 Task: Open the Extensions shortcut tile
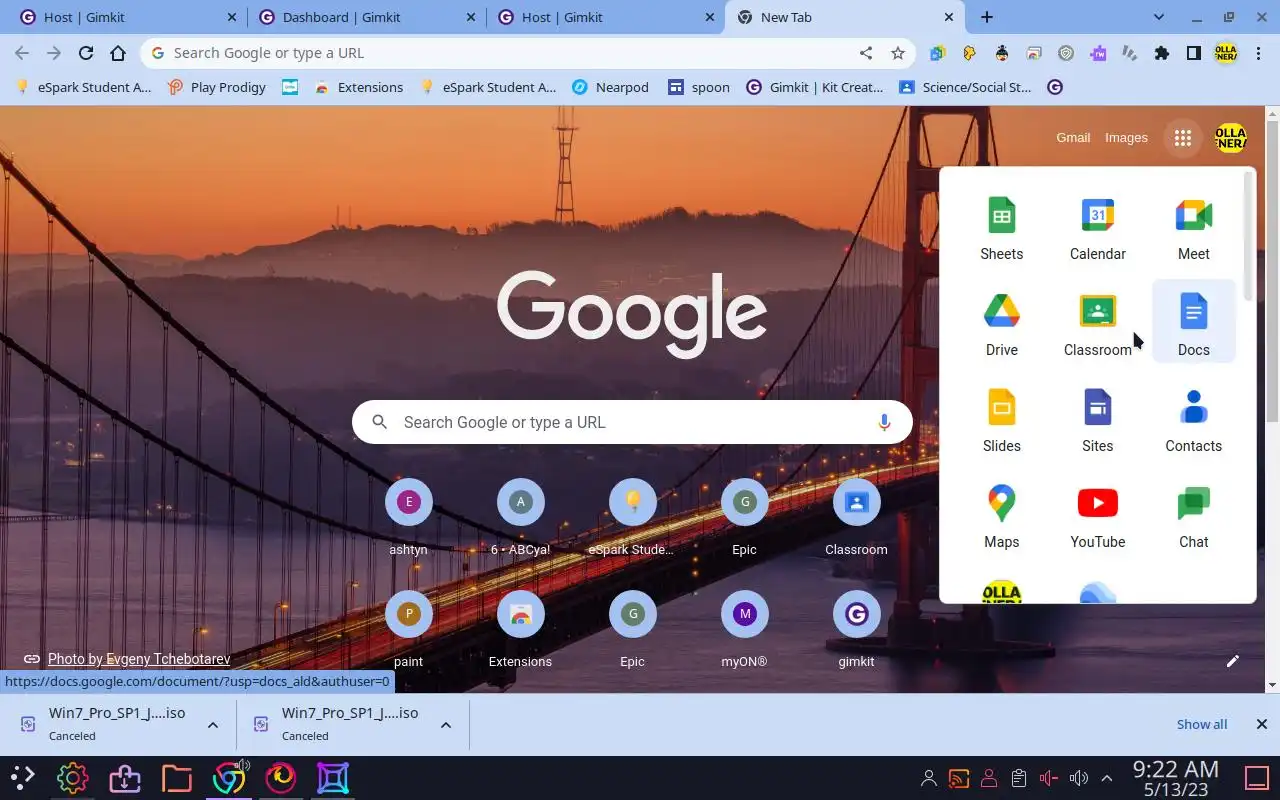[x=520, y=630]
